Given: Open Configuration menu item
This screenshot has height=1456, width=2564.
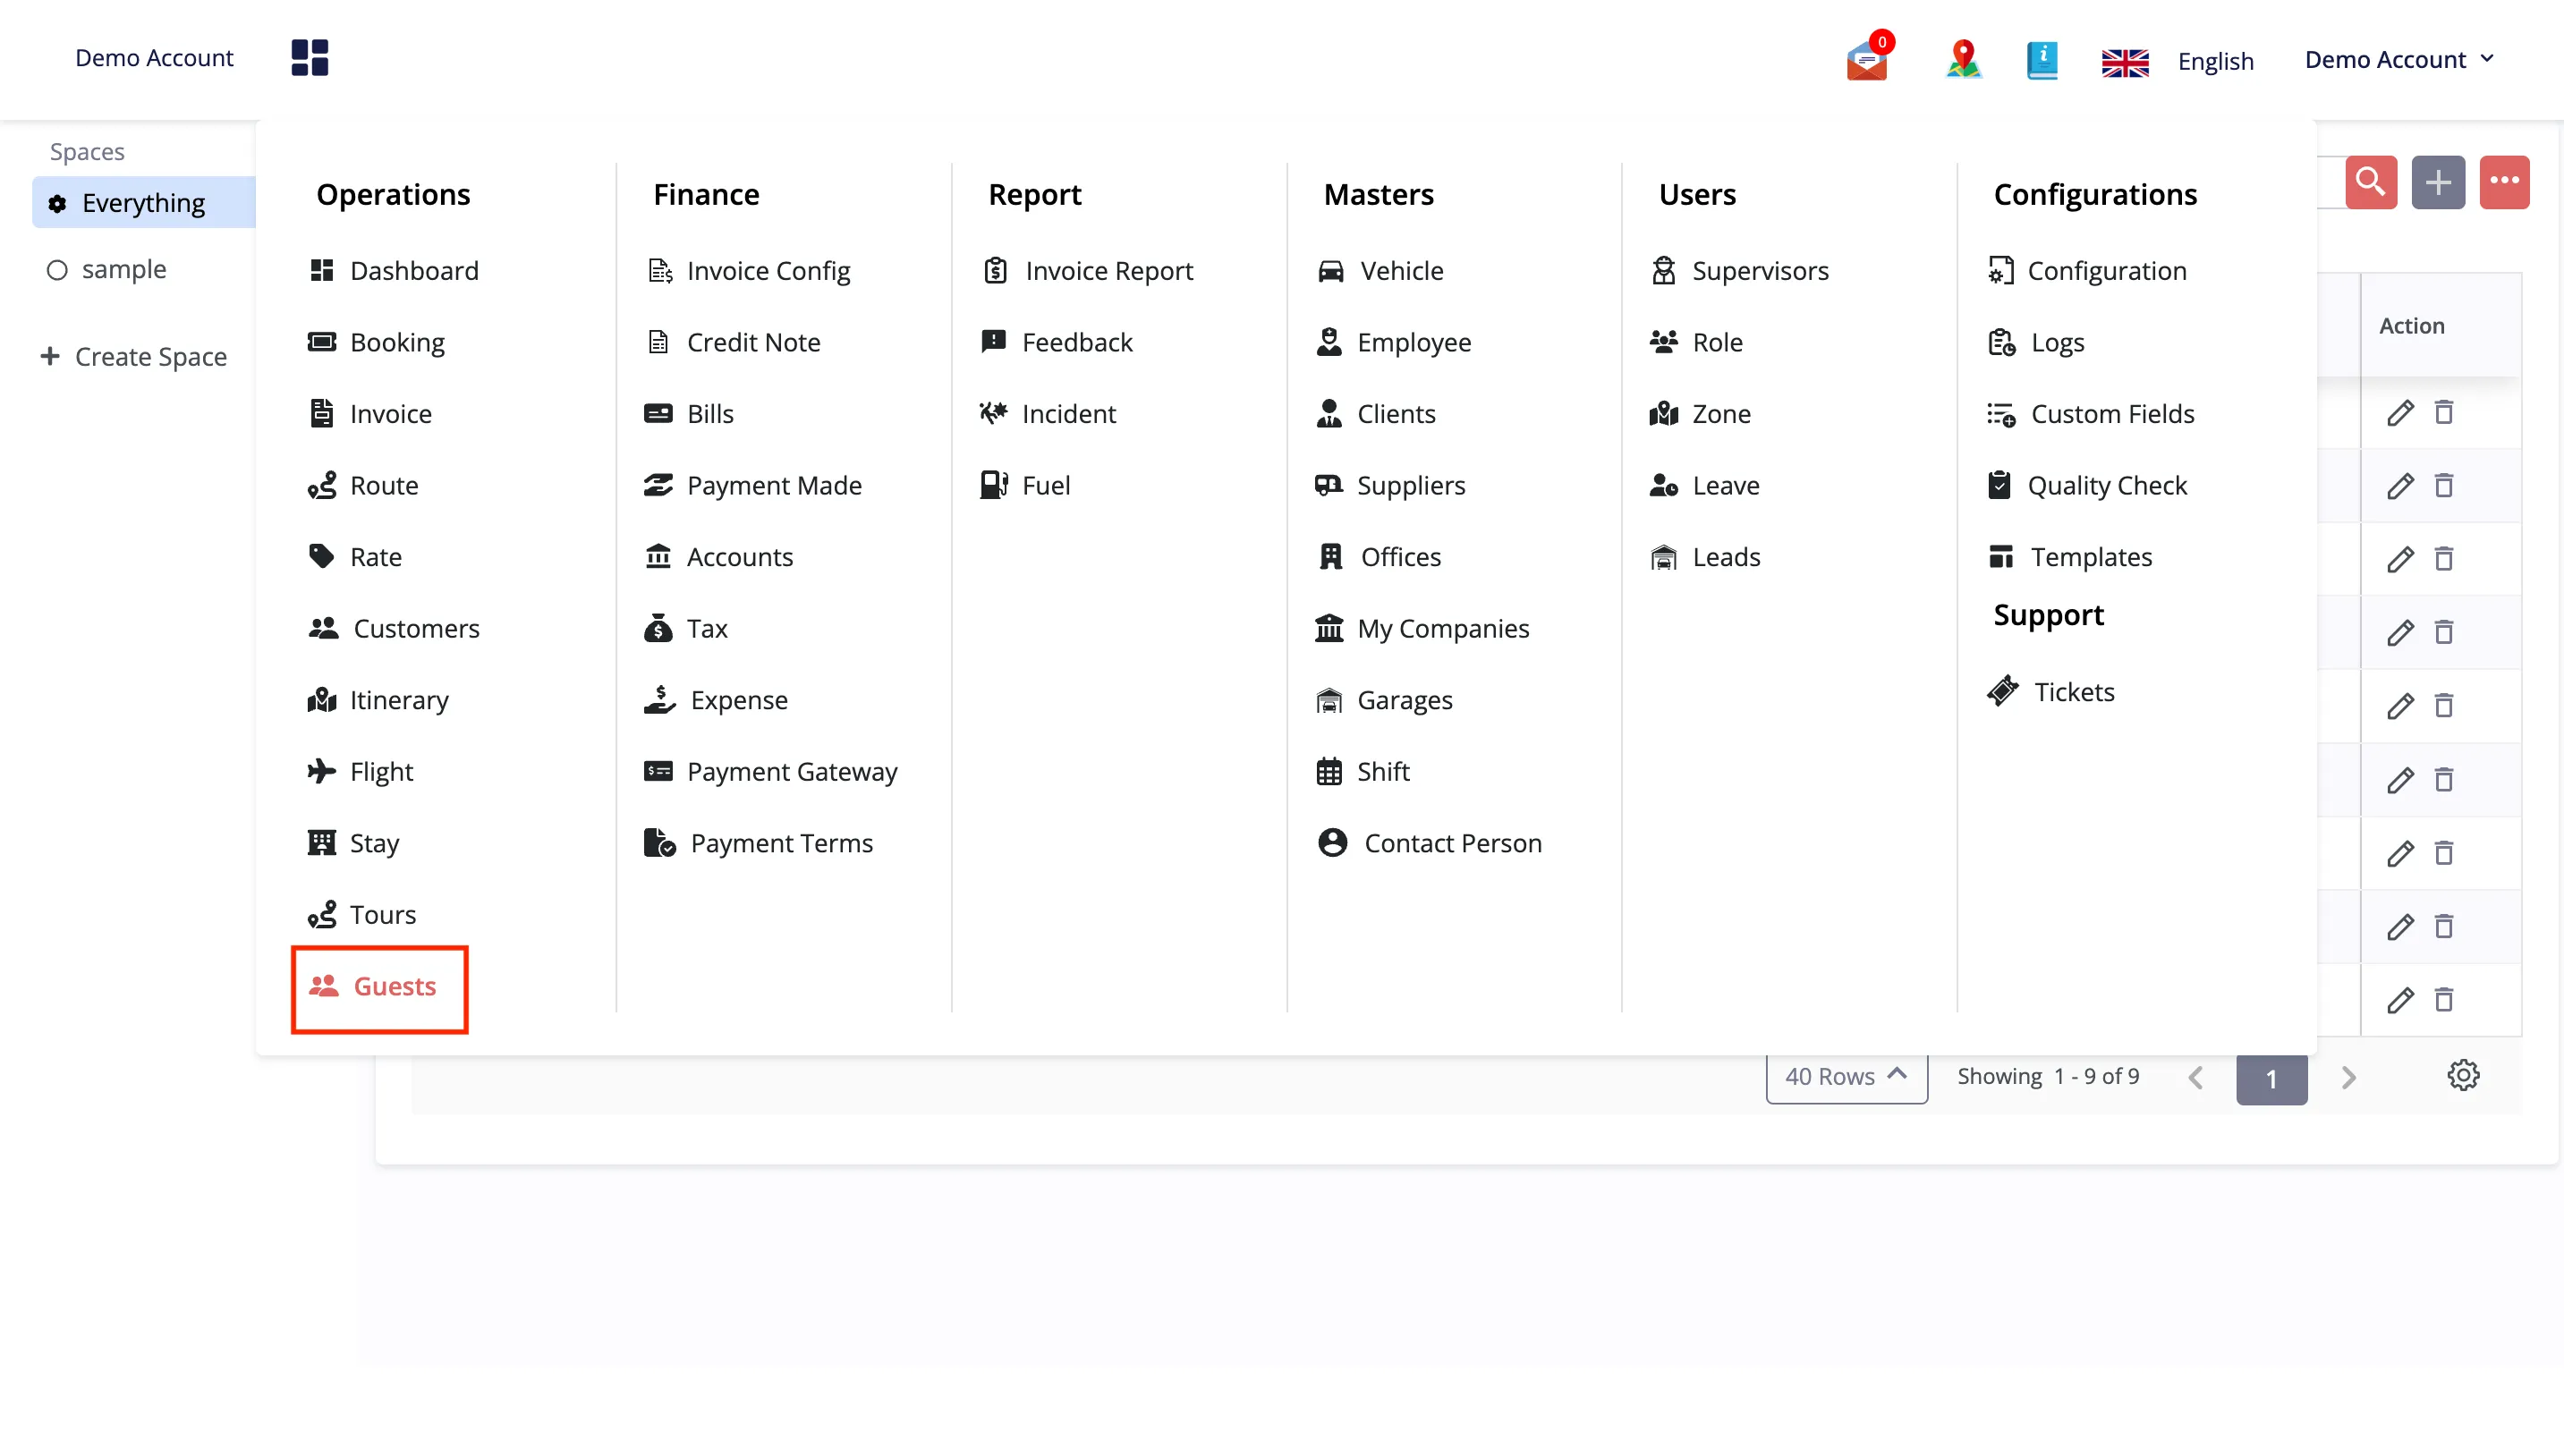Looking at the screenshot, I should (2087, 271).
